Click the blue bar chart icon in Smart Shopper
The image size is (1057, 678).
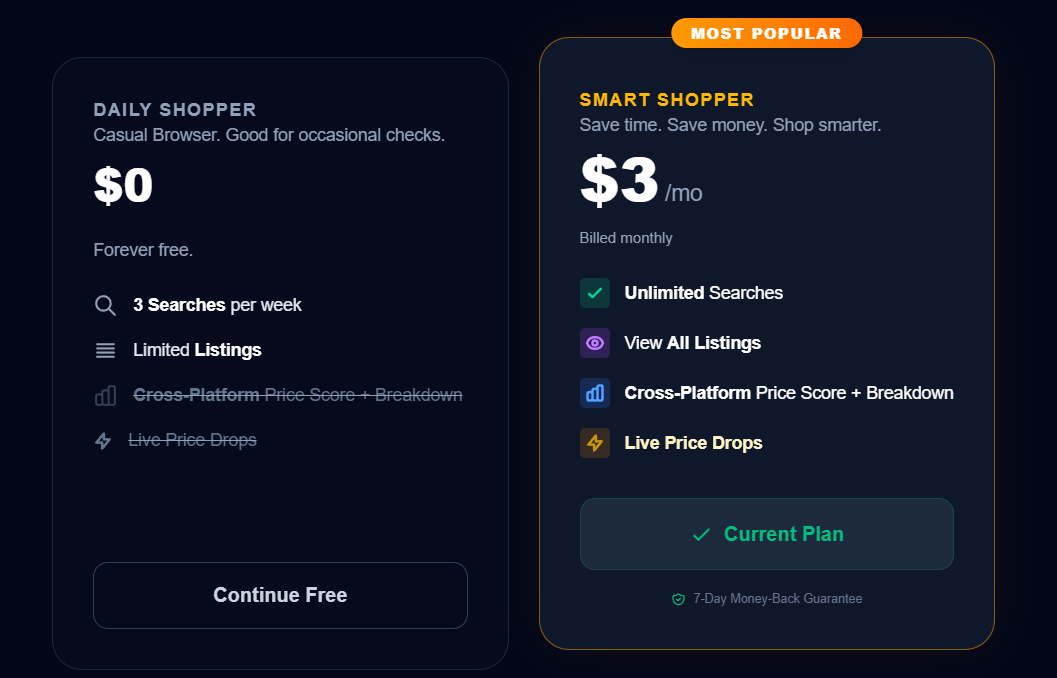pos(595,393)
